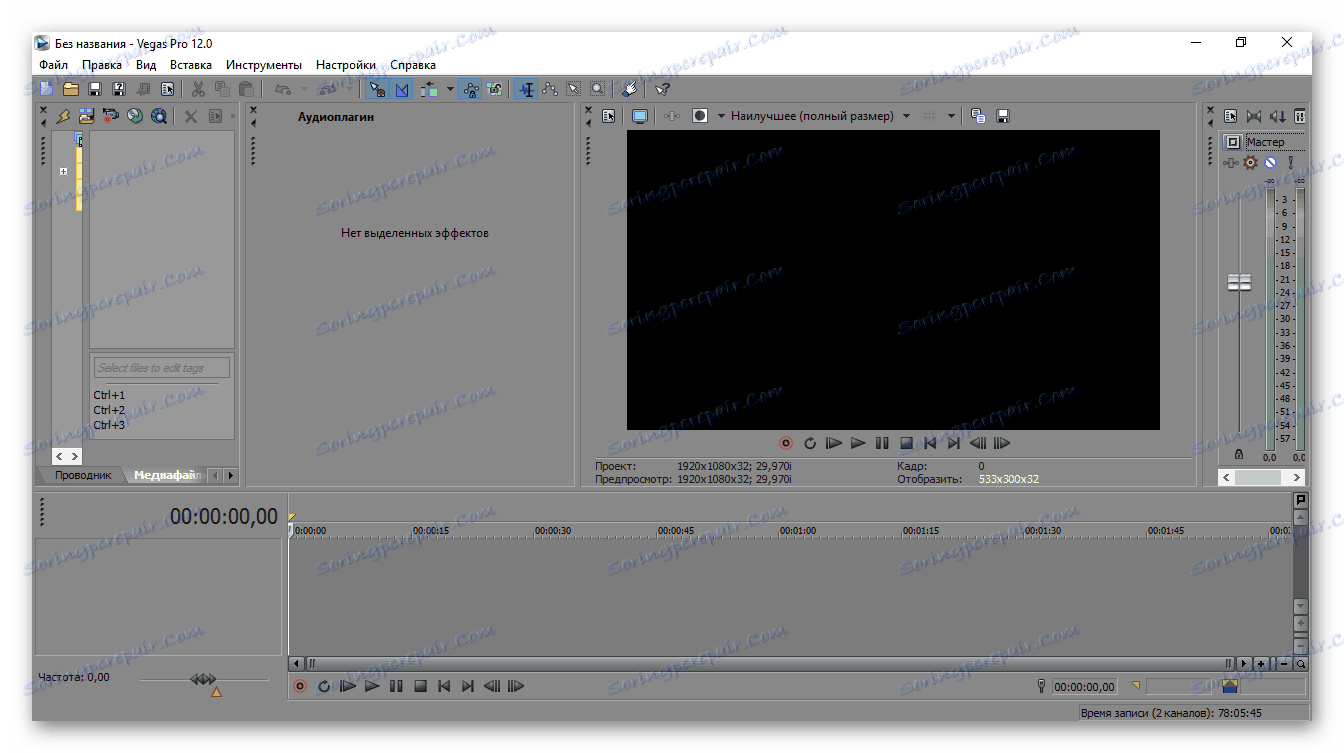Open the overlay grid dropdown in preview
Image resolution: width=1344 pixels, height=753 pixels.
[x=951, y=115]
